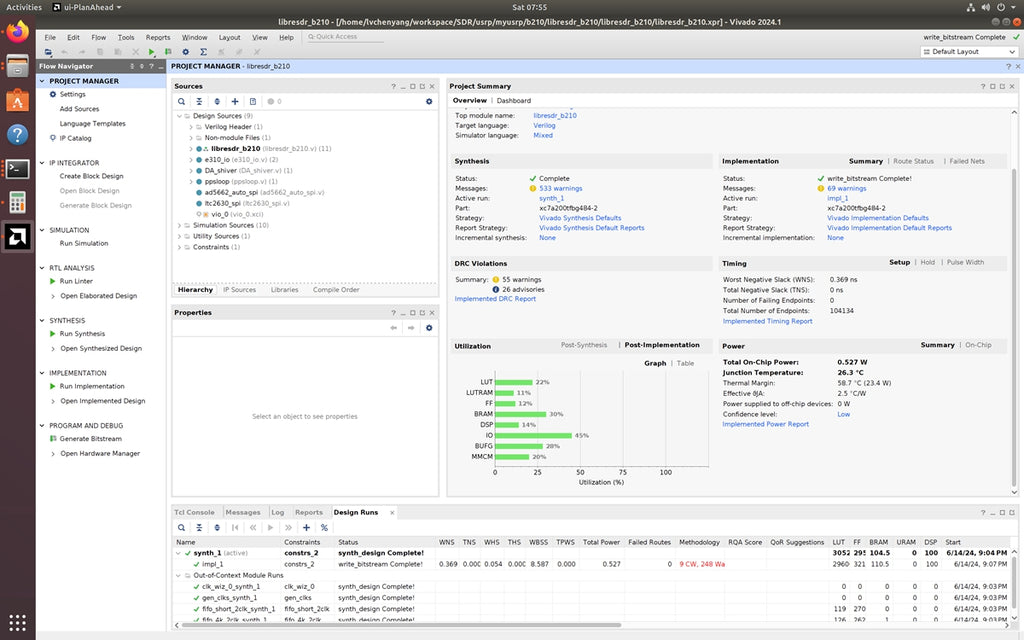Switch Project Summary to Dashboard
The height and width of the screenshot is (640, 1024).
click(x=513, y=101)
